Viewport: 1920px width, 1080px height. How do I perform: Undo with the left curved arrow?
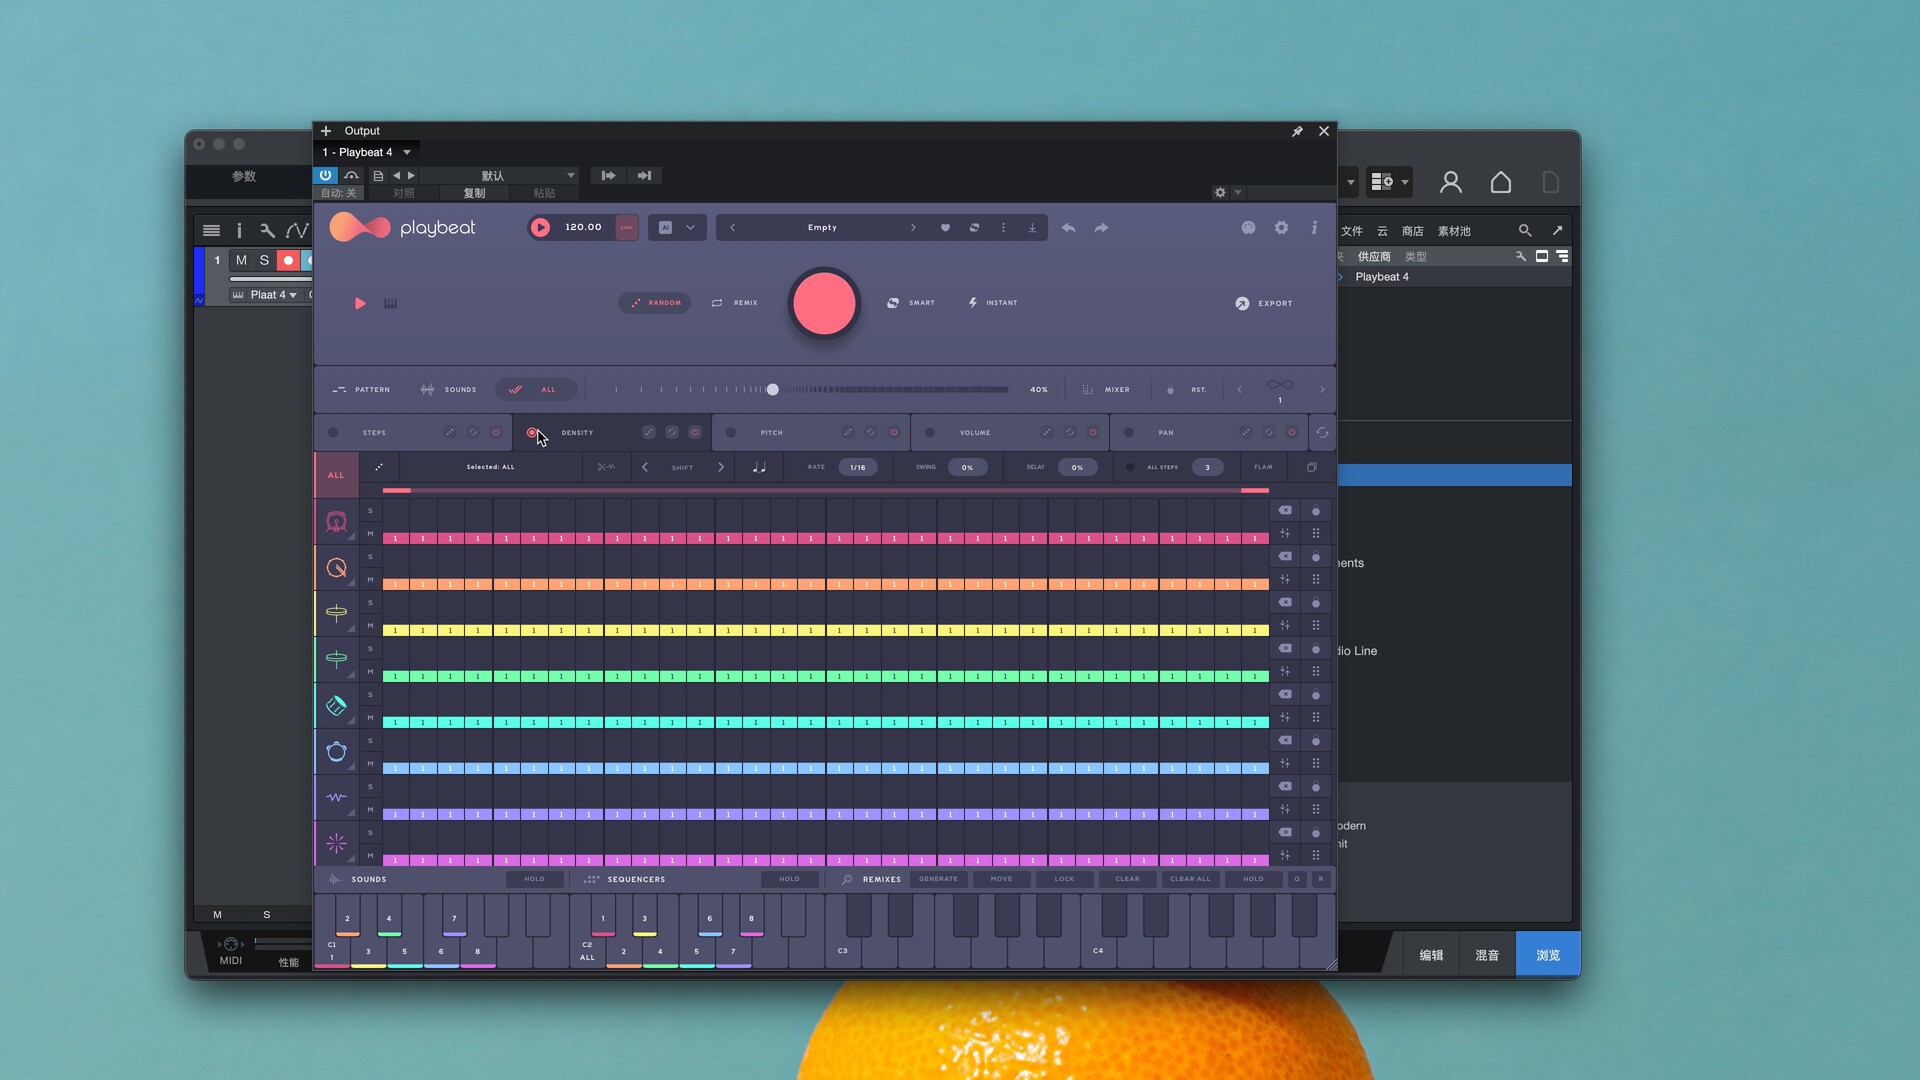[x=1068, y=228]
